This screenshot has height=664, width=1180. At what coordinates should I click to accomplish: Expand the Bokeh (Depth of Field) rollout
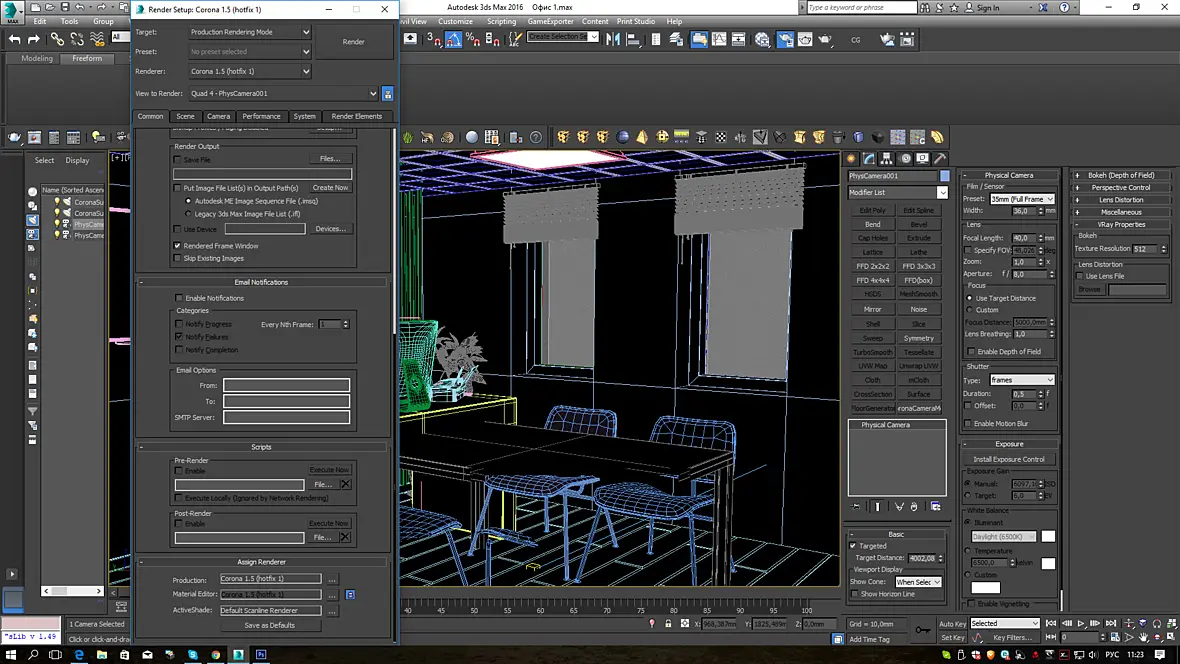1121,175
